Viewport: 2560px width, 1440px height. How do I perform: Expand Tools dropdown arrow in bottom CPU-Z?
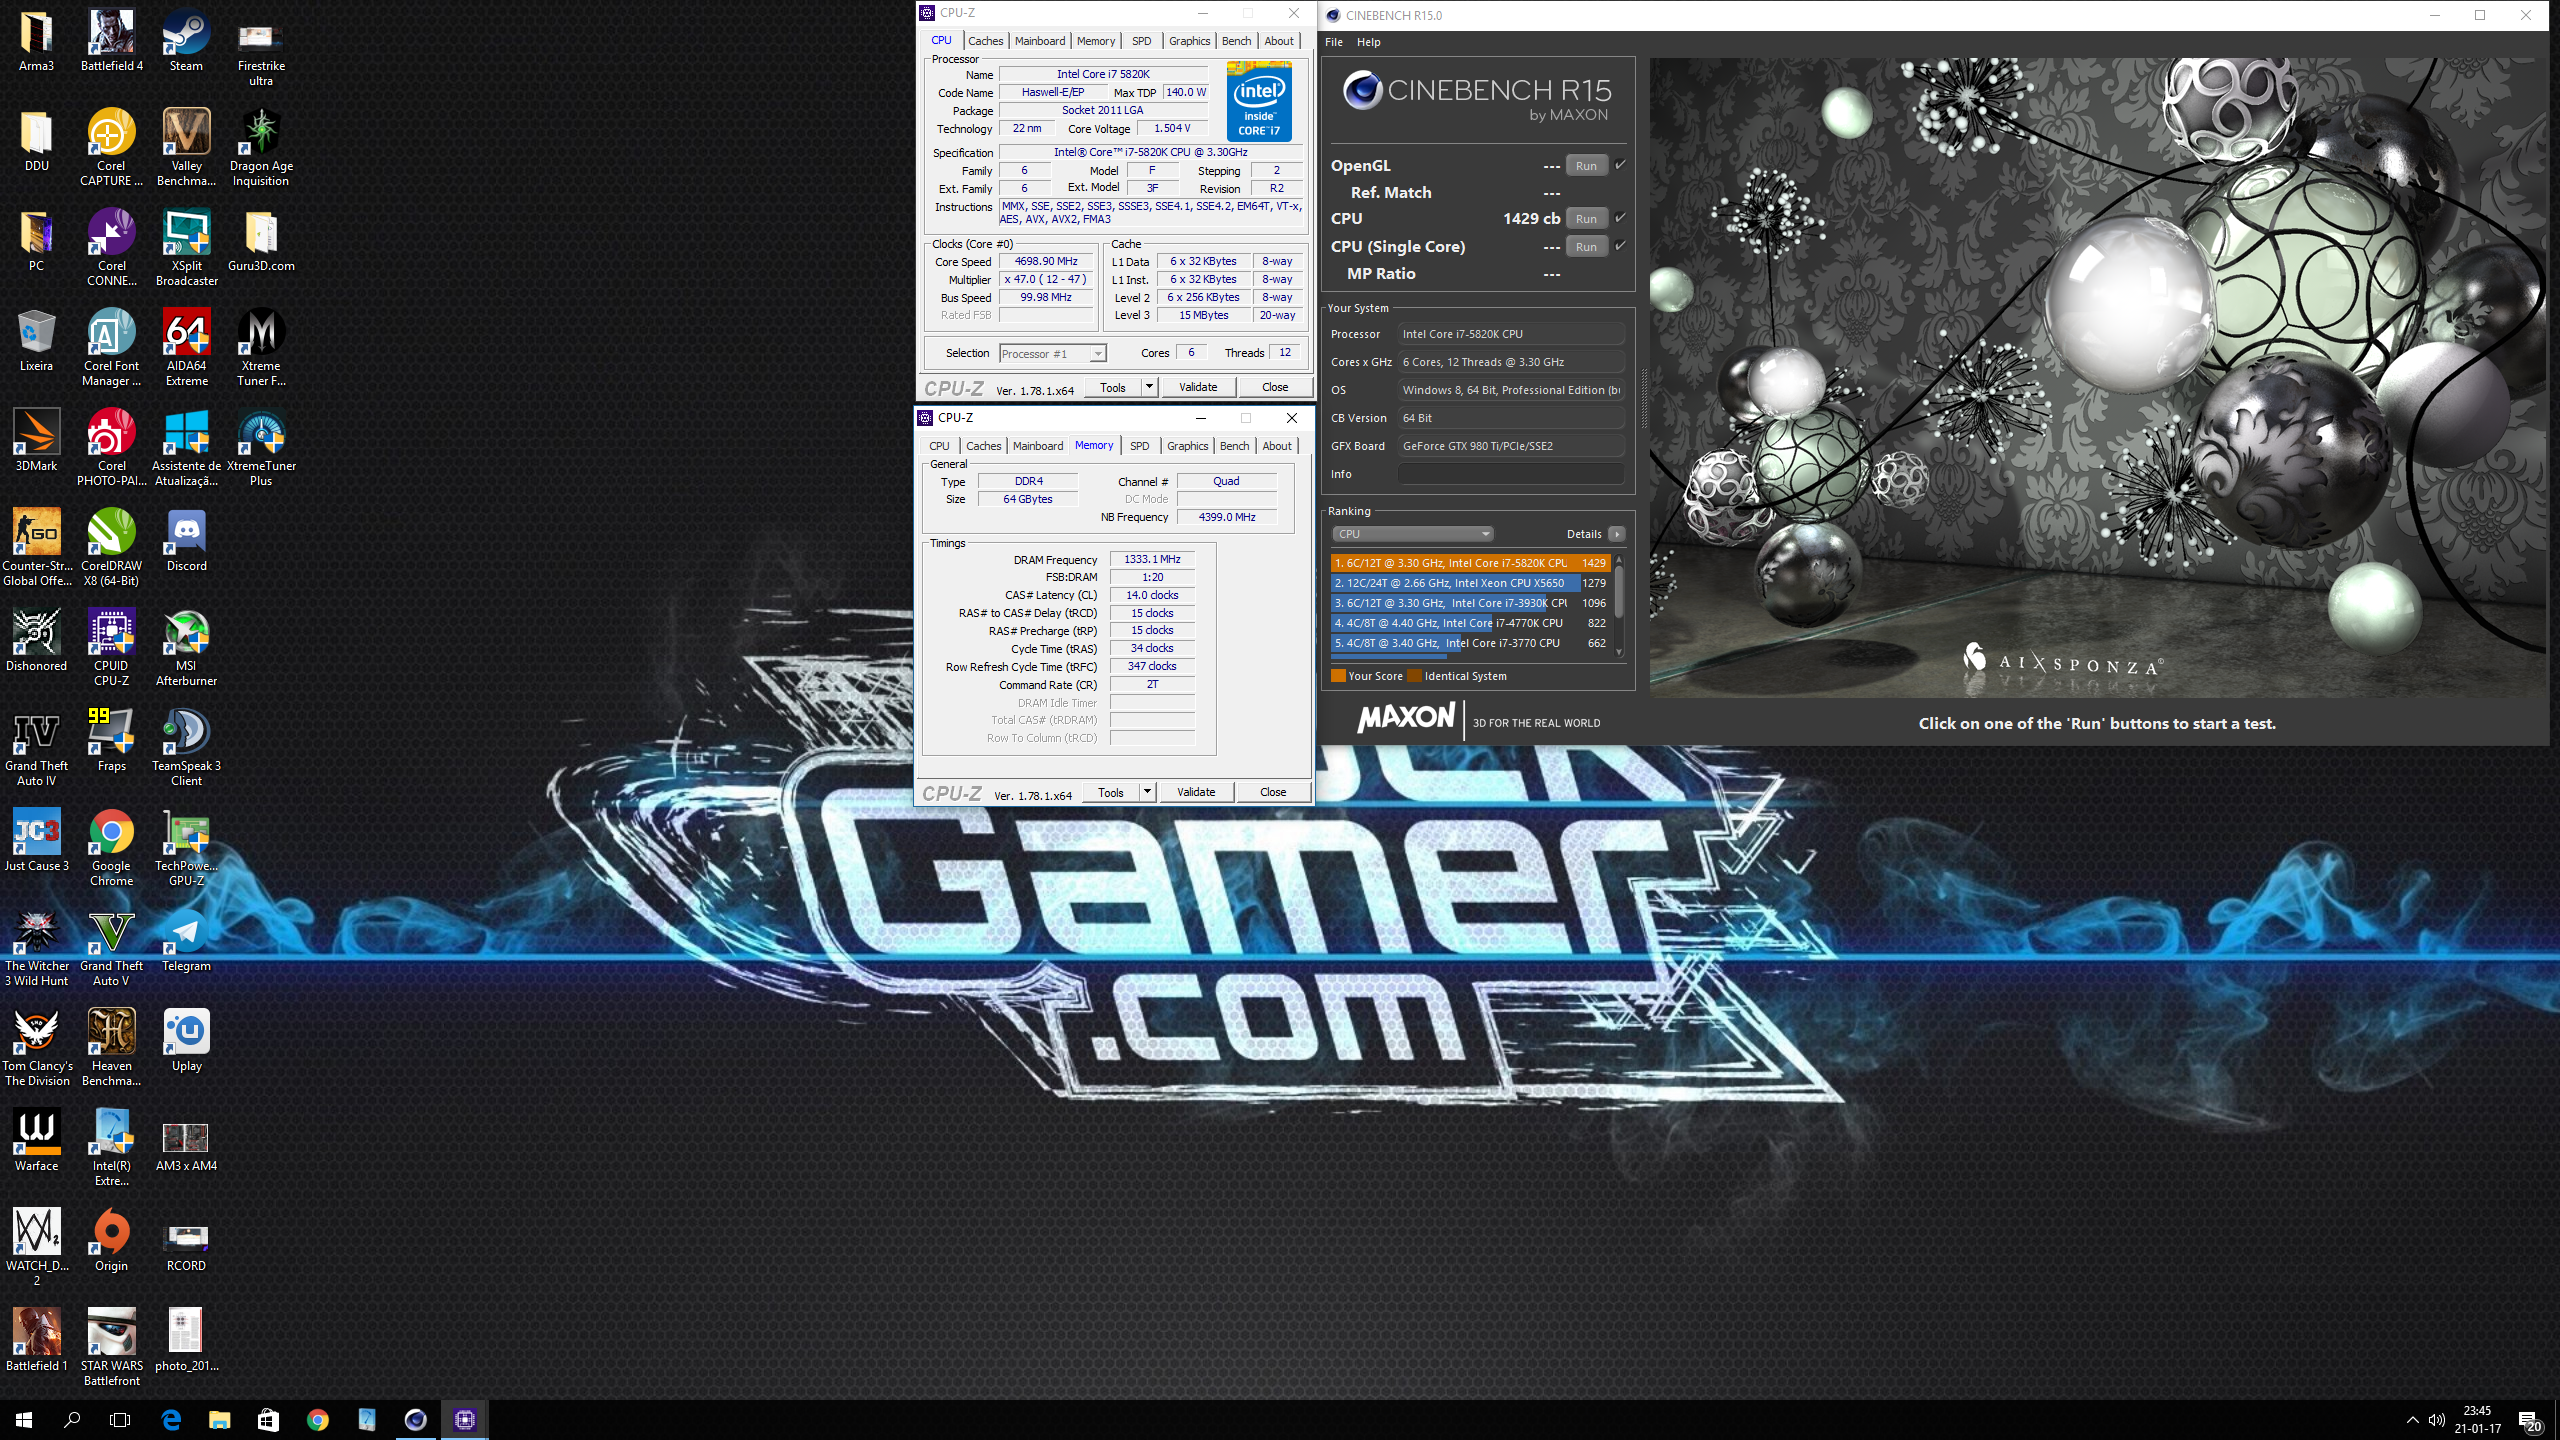coord(1147,792)
